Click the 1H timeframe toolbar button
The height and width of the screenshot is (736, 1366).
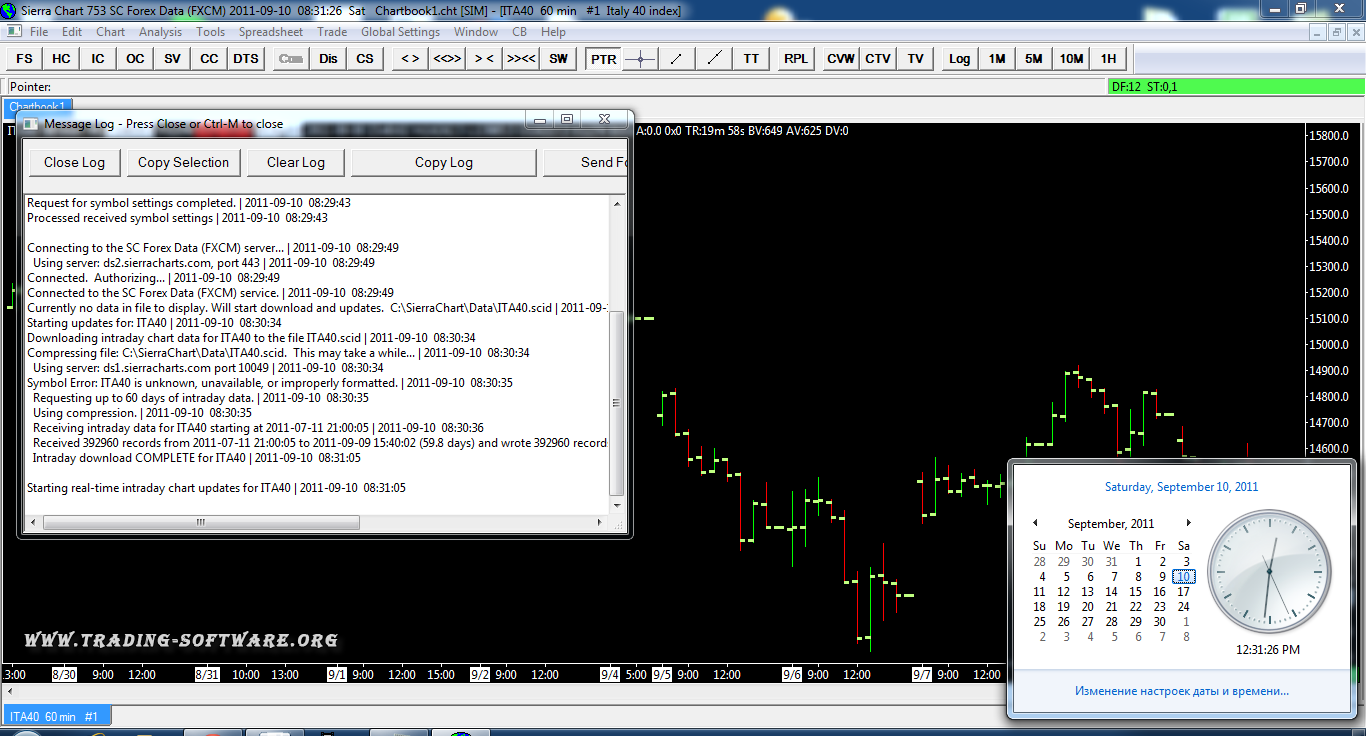point(1108,59)
